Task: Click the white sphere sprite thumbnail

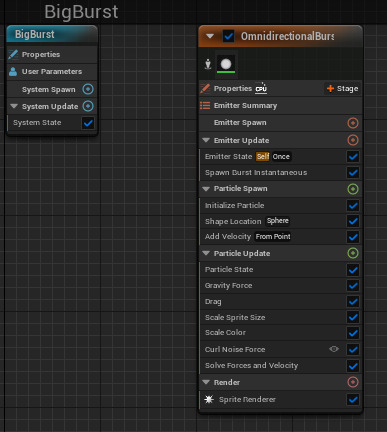Action: (x=226, y=64)
